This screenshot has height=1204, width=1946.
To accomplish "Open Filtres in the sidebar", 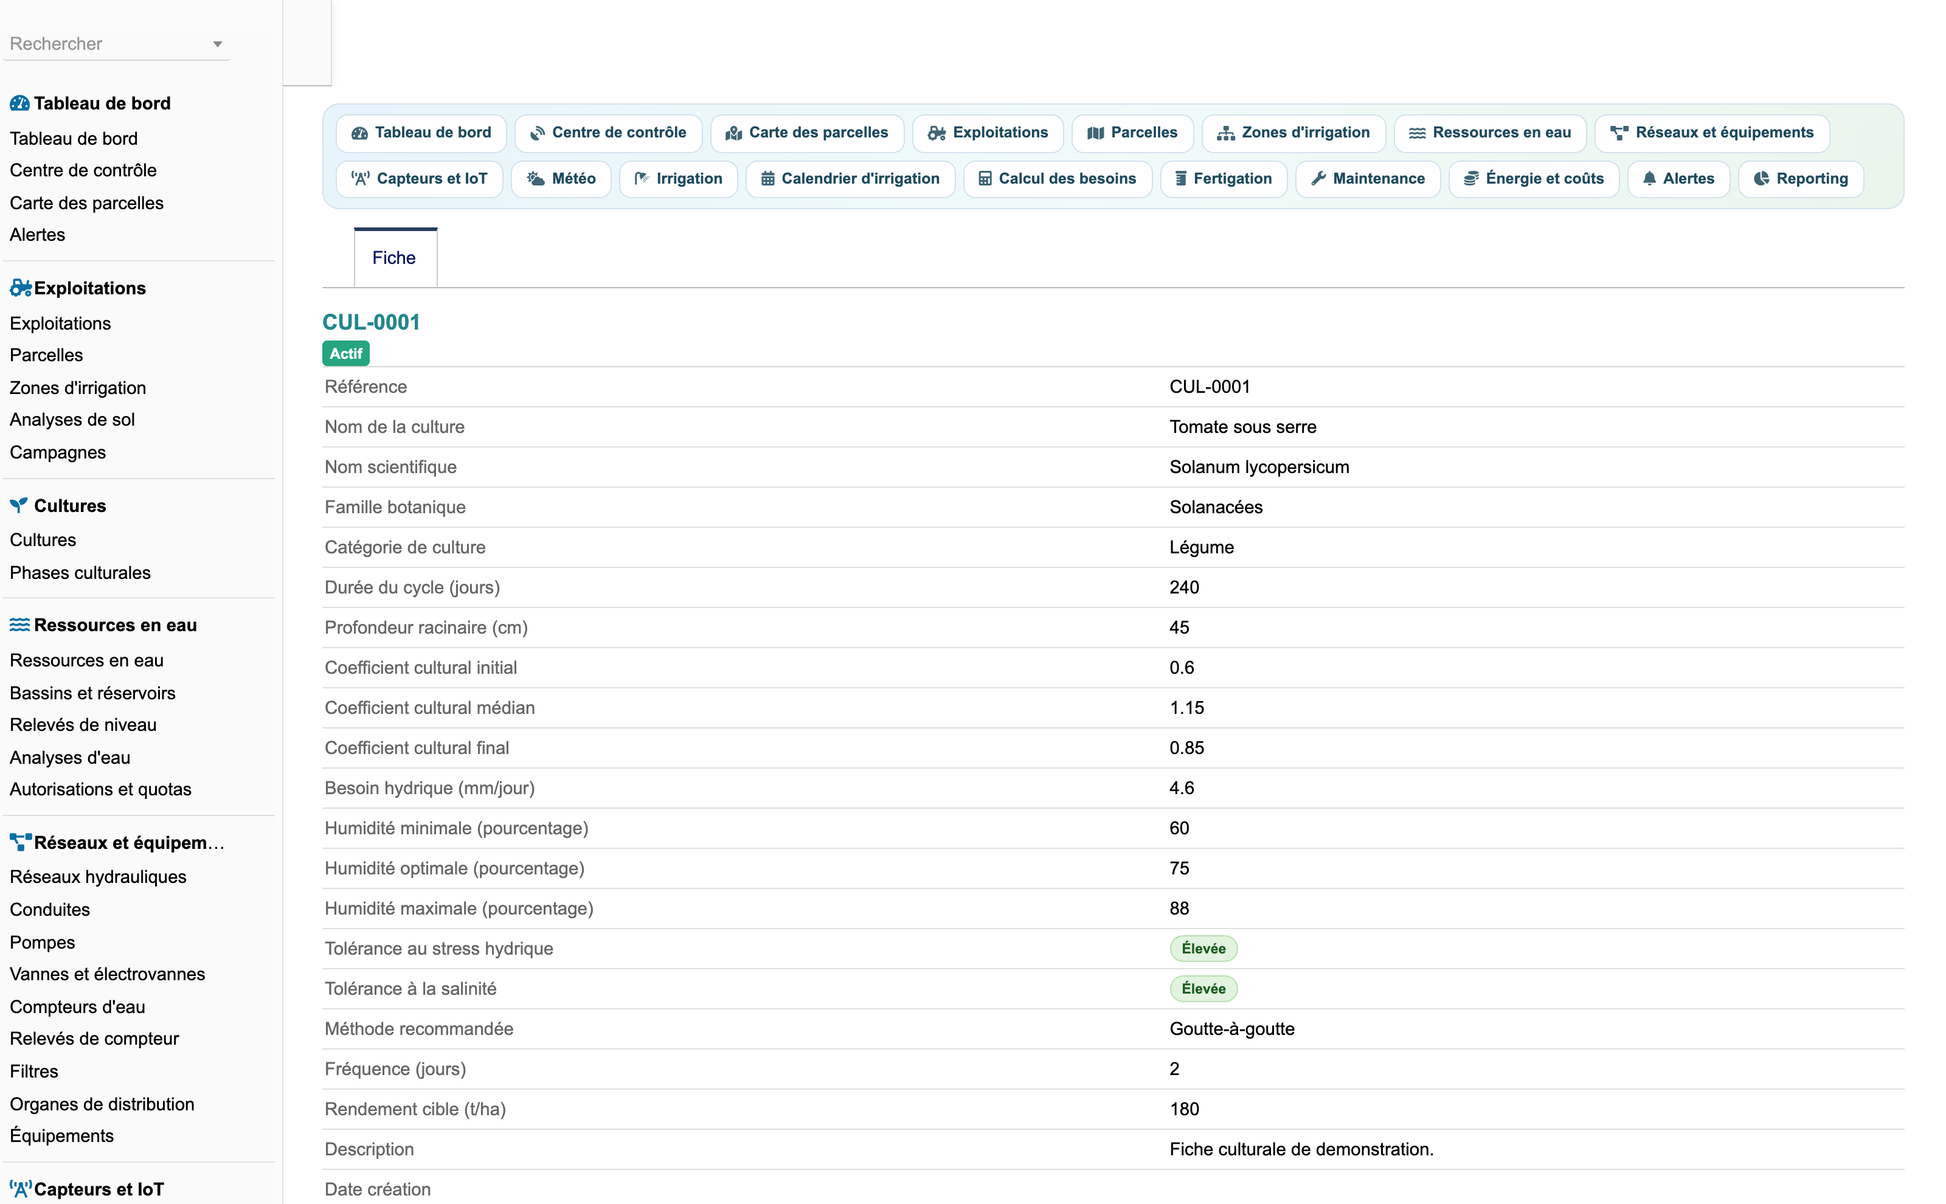I will pyautogui.click(x=34, y=1071).
